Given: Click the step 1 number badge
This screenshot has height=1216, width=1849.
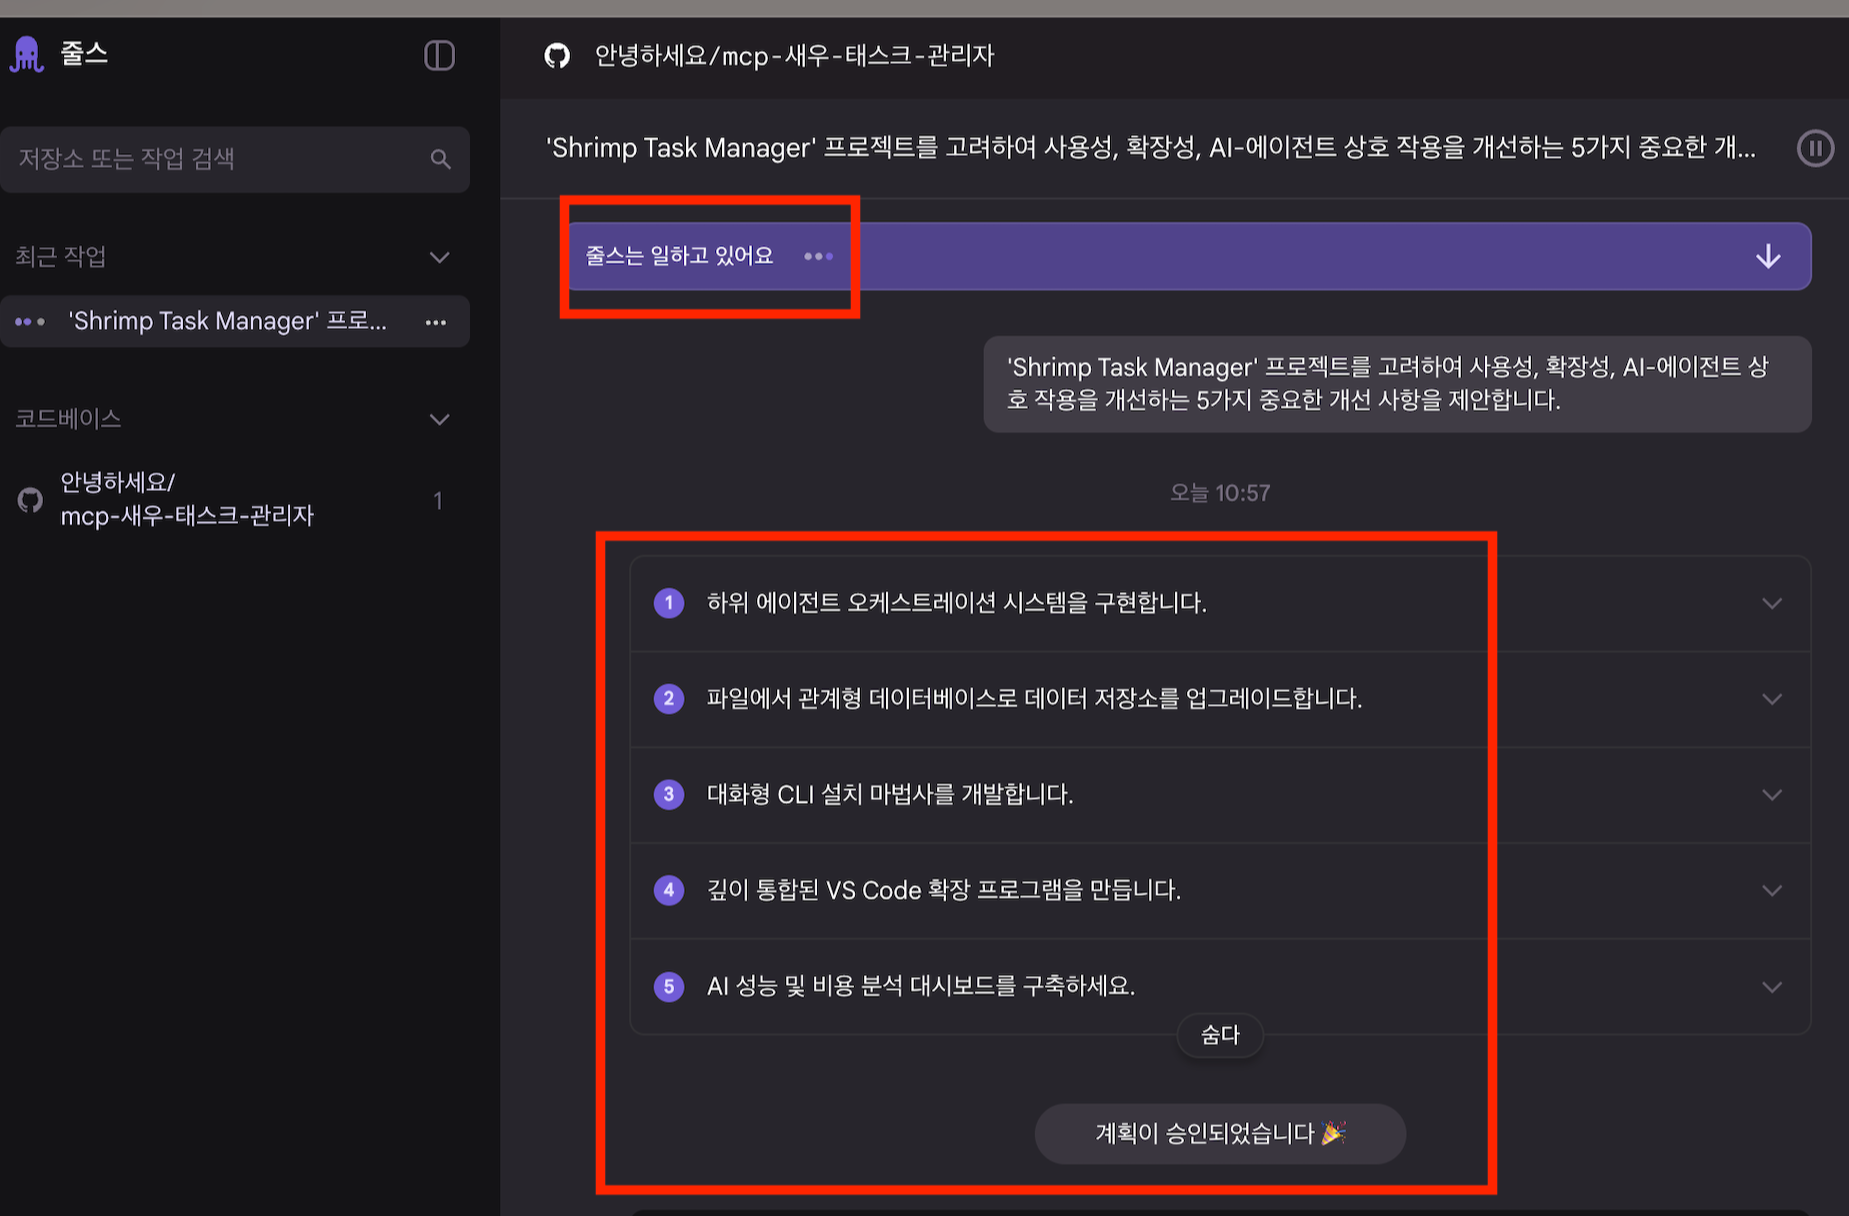Looking at the screenshot, I should (x=669, y=603).
